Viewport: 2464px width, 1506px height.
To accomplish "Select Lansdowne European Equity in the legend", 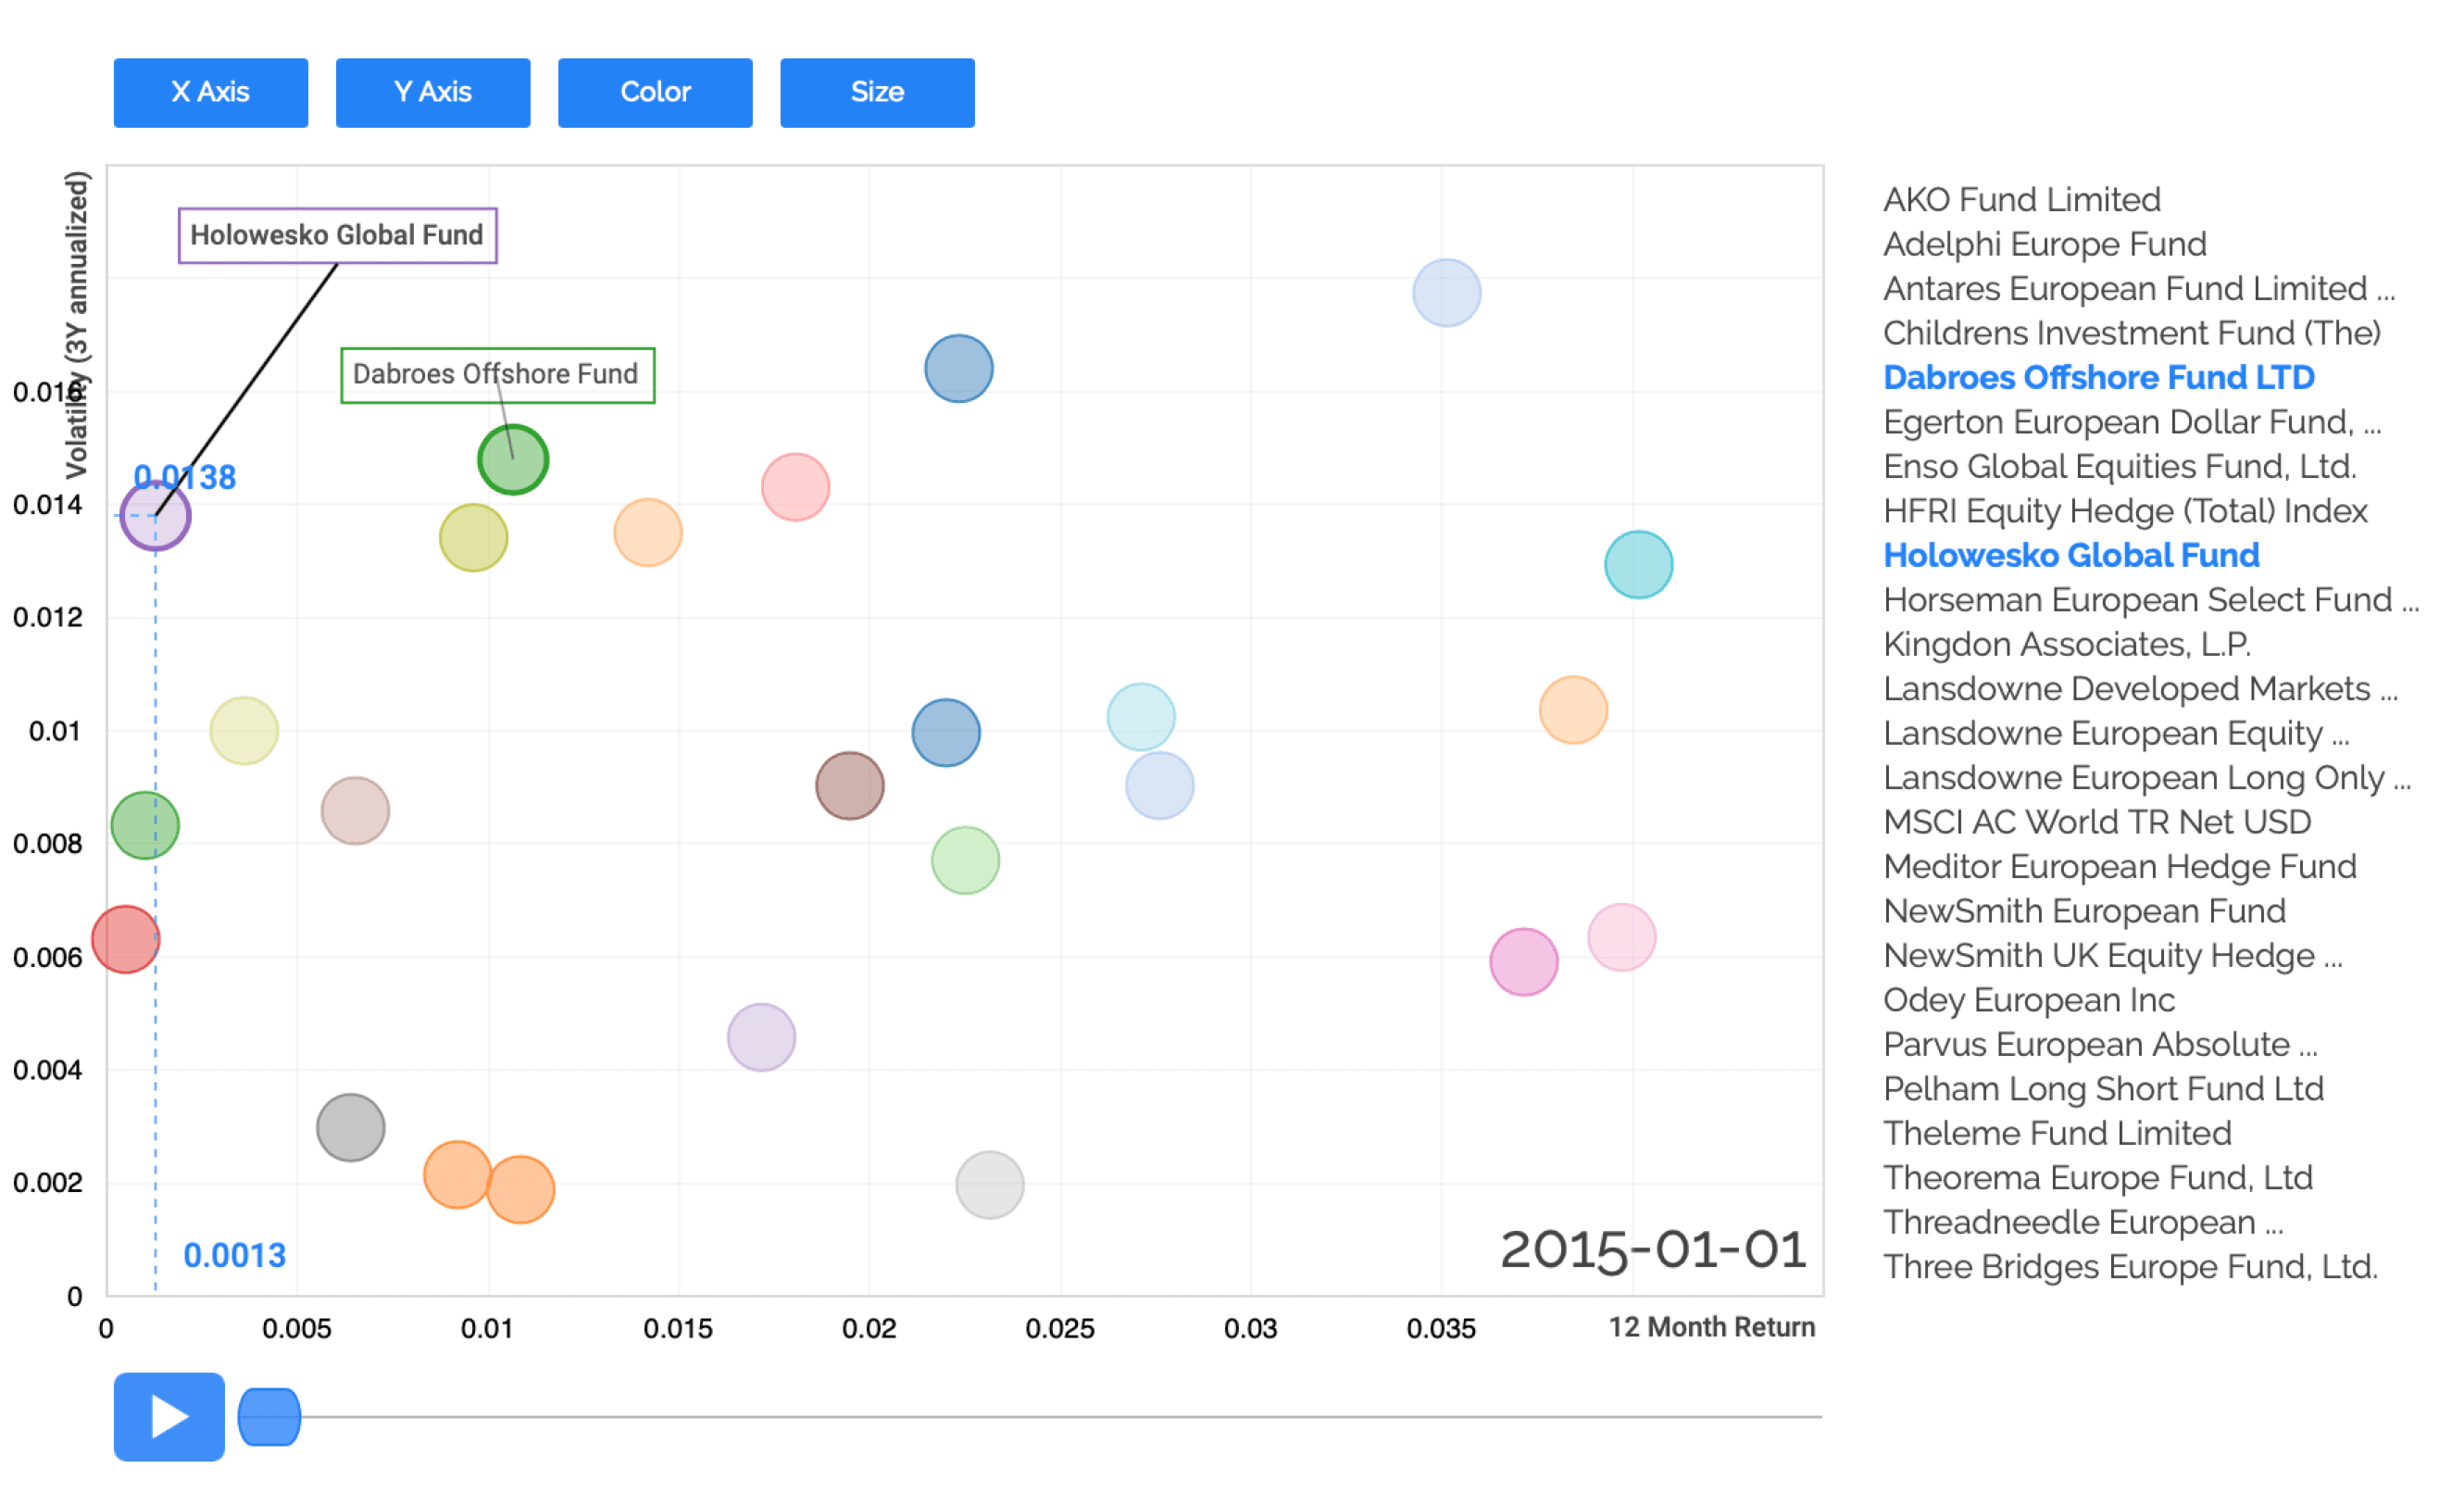I will (x=2116, y=733).
